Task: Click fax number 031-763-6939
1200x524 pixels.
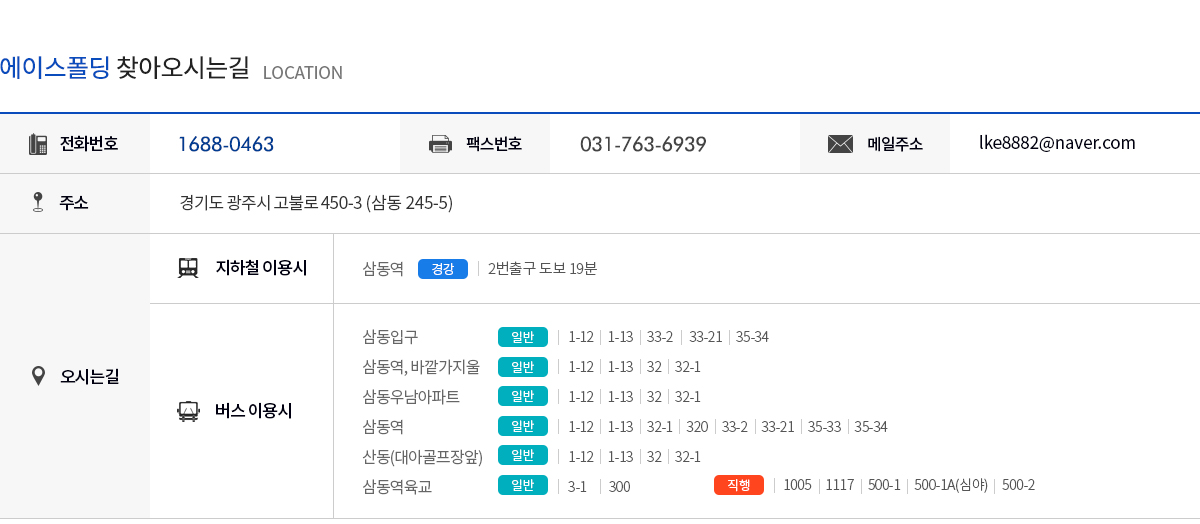Action: (643, 144)
